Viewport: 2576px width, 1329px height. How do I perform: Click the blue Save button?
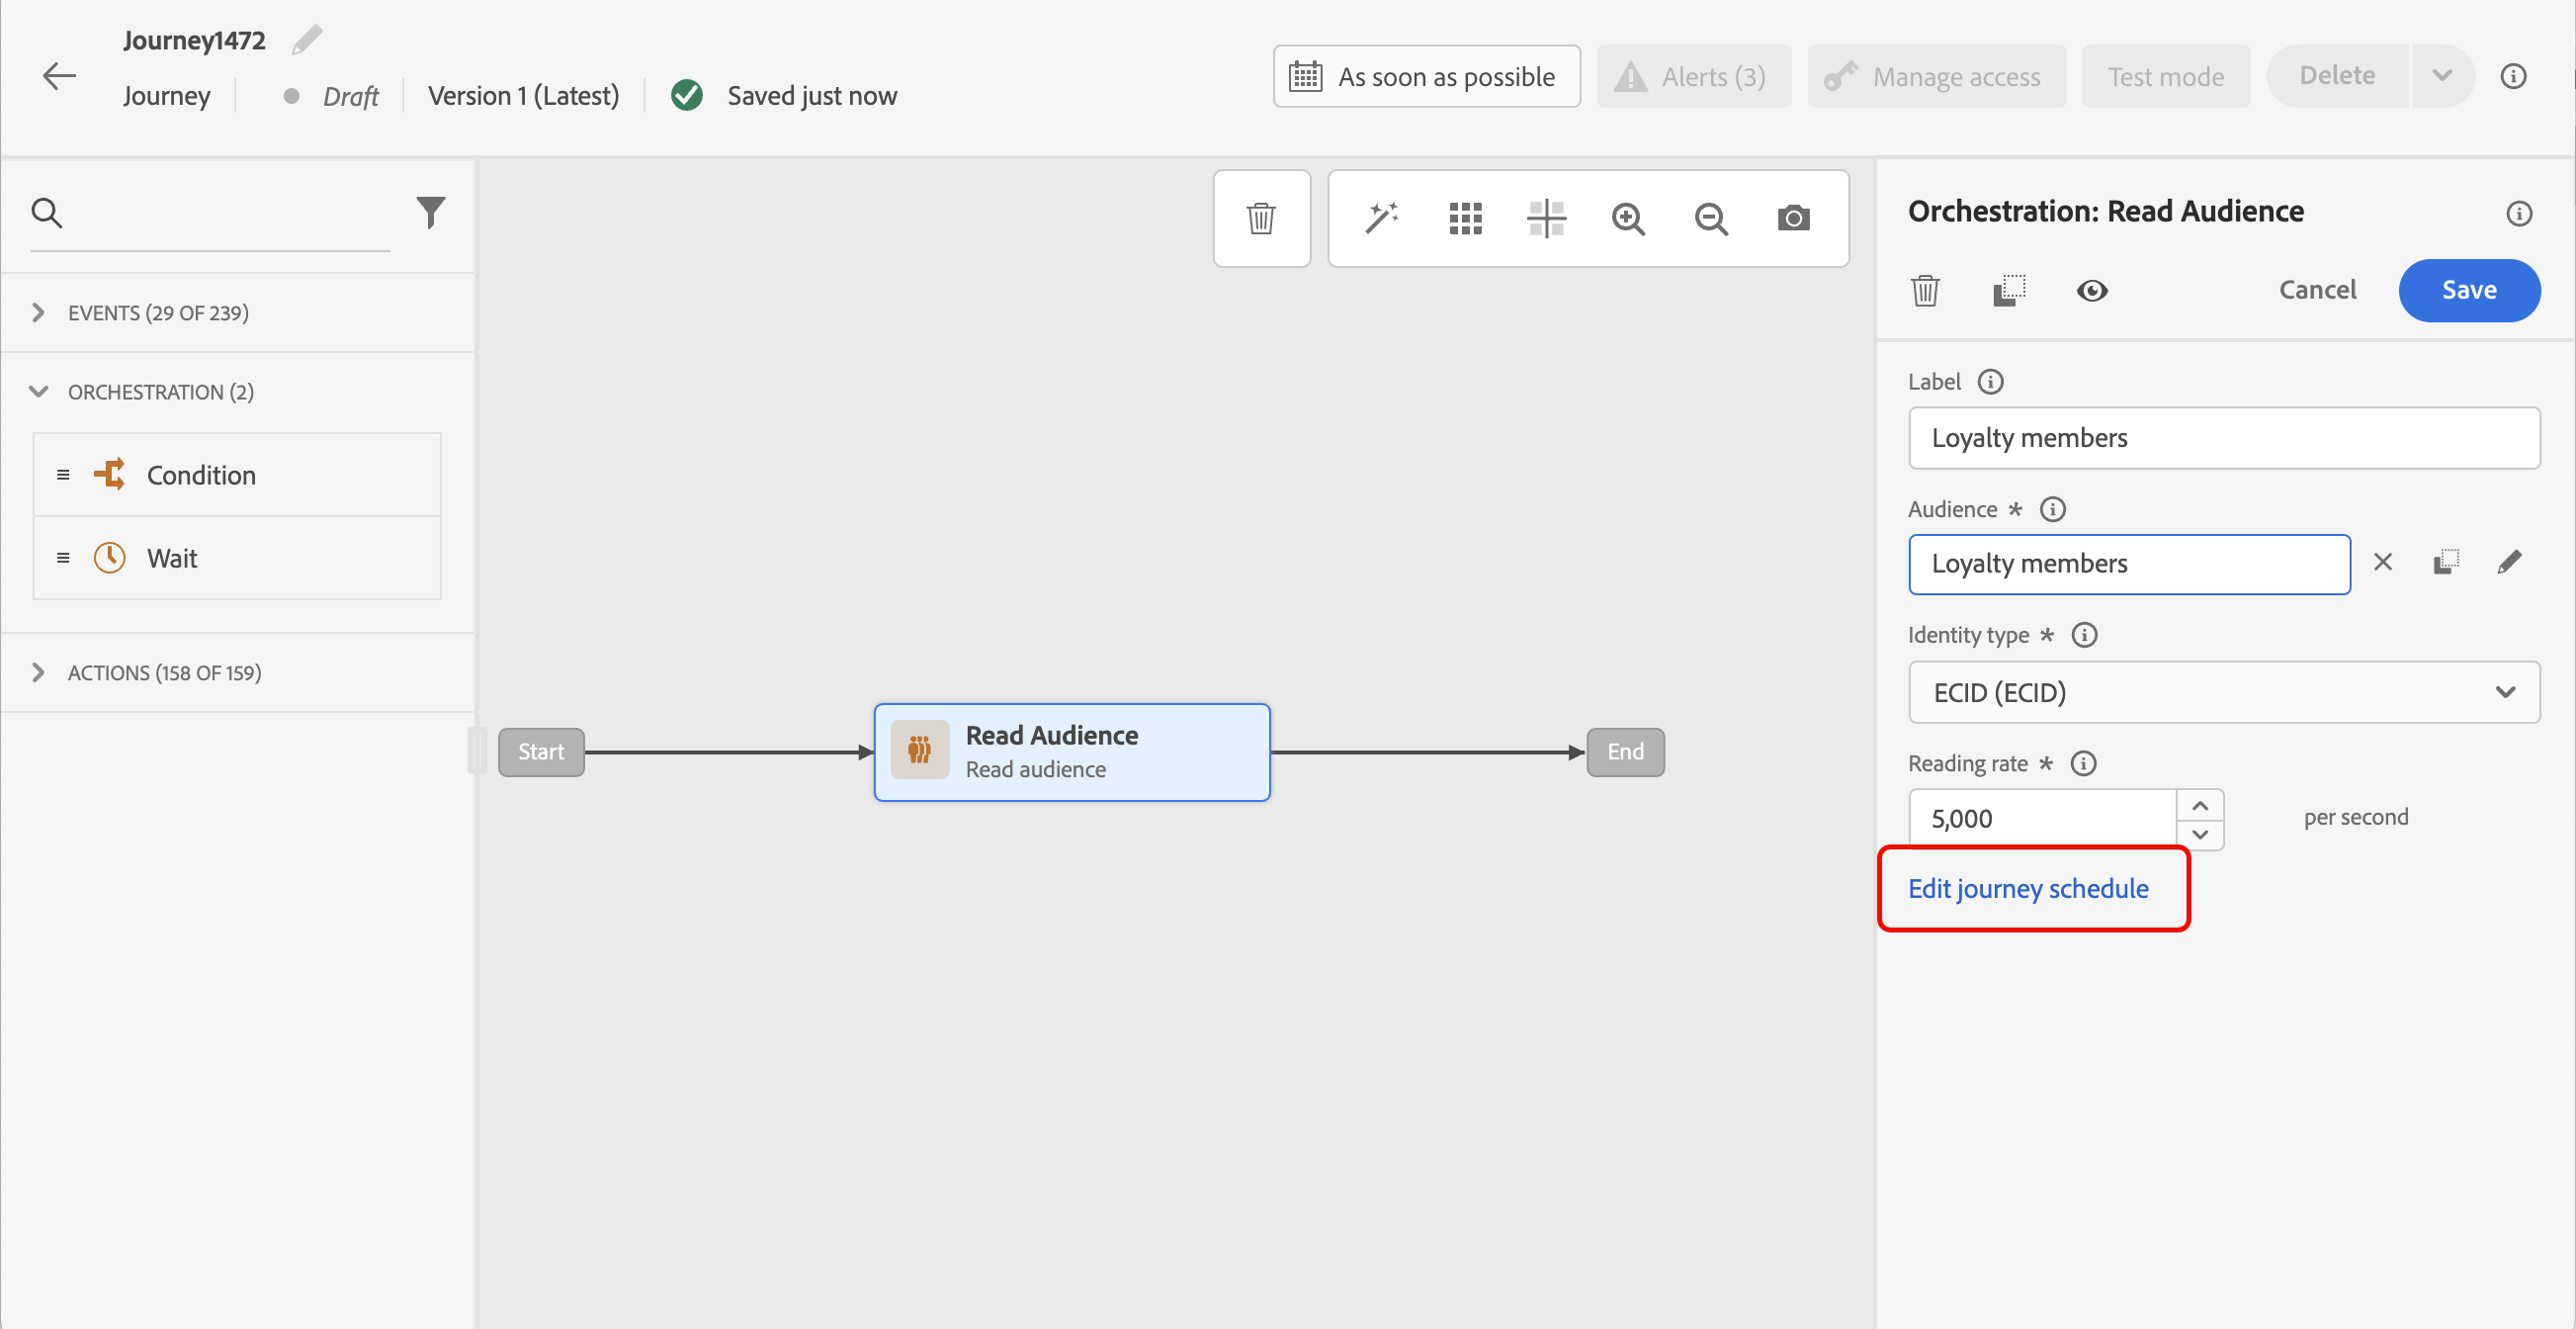pyautogui.click(x=2468, y=290)
